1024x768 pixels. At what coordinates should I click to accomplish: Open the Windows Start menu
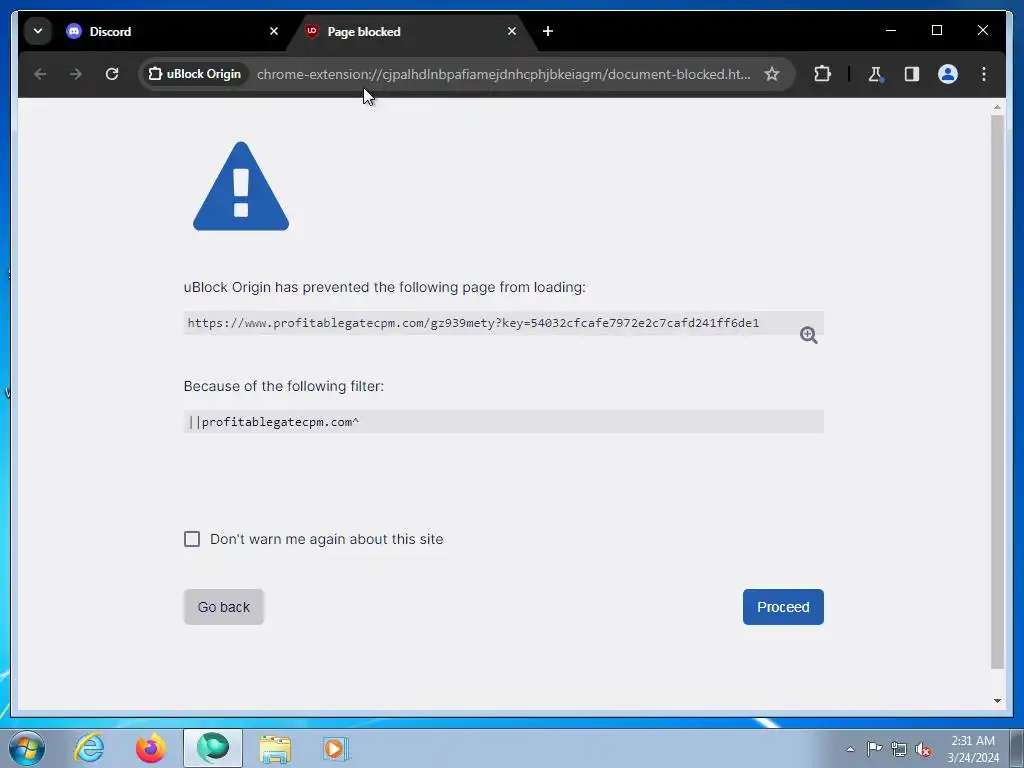(x=27, y=748)
